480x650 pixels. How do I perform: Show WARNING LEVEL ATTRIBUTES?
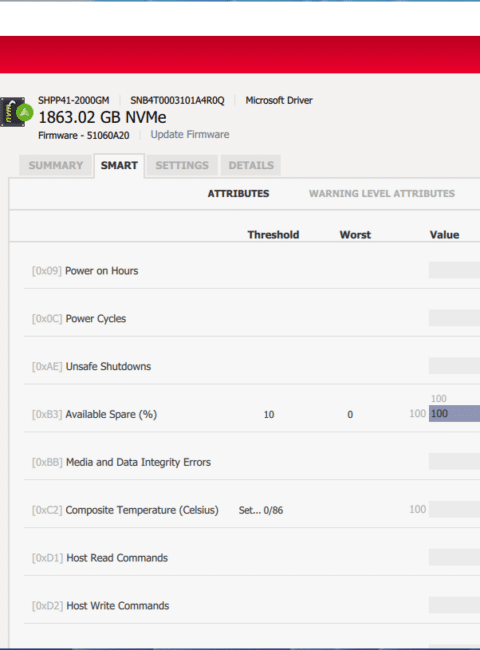[382, 194]
